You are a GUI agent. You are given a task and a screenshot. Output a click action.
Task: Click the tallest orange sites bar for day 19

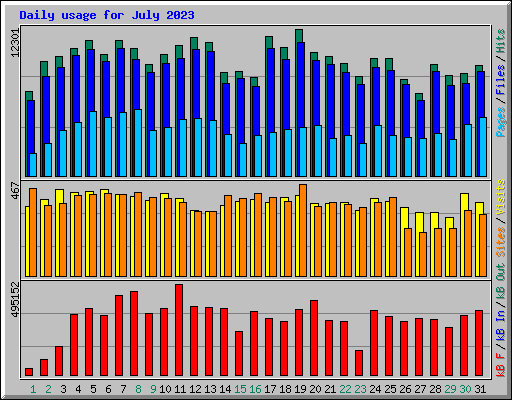click(x=303, y=230)
